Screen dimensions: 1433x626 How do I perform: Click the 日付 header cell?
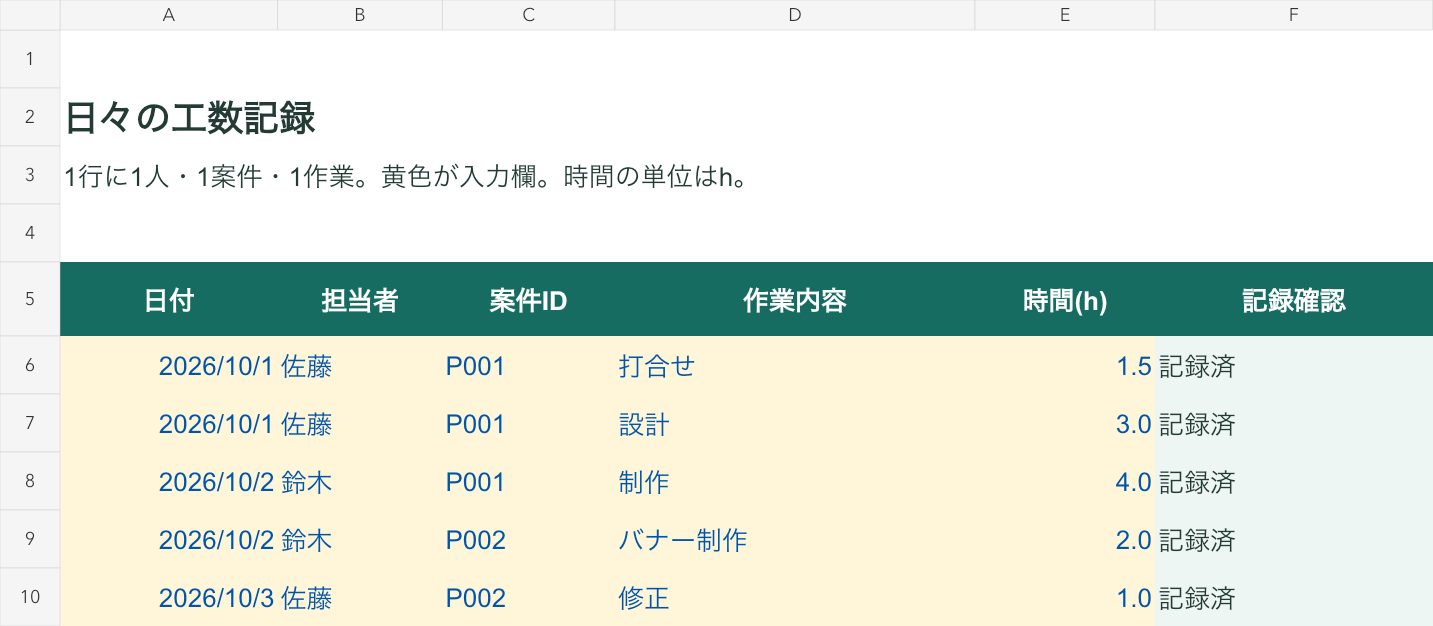(169, 299)
